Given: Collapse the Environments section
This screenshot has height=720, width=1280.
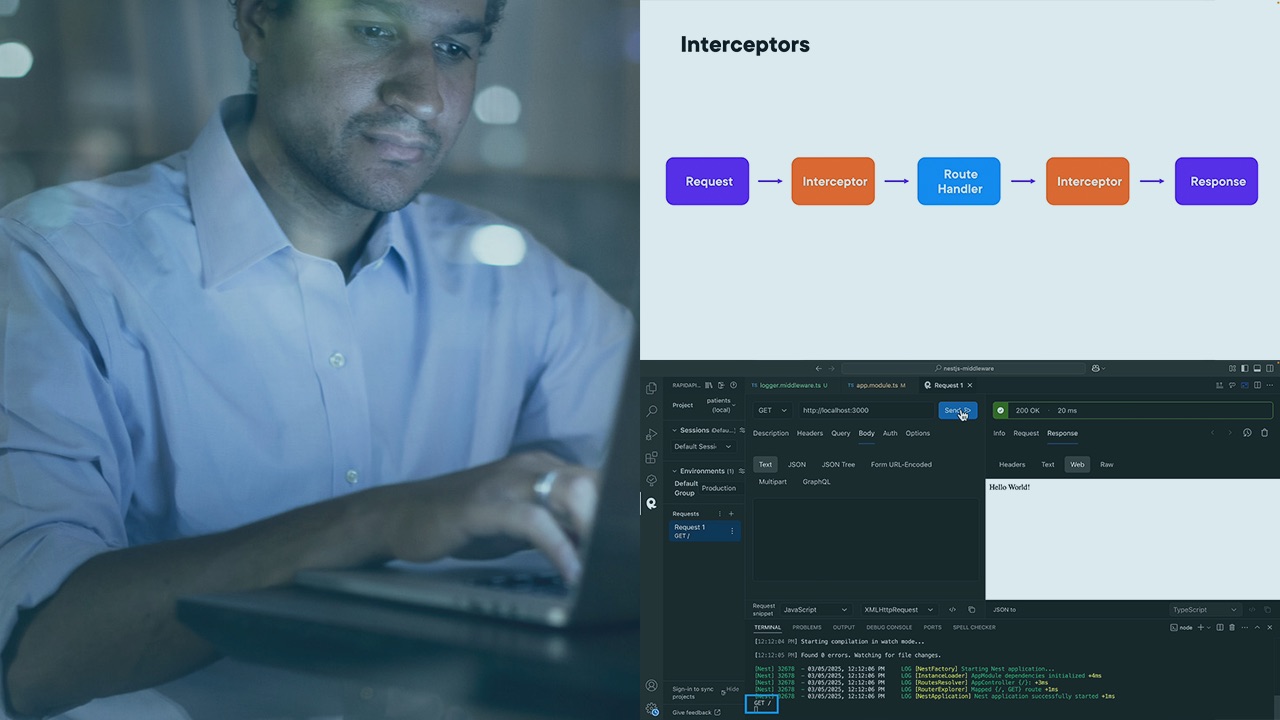Looking at the screenshot, I should click(x=673, y=470).
